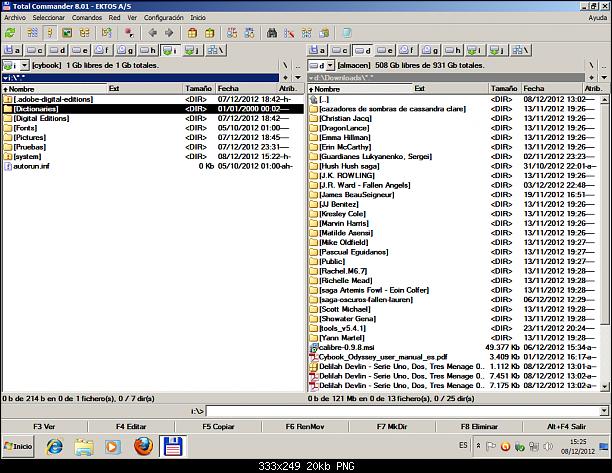Click right panel scrollbar down arrow
The height and width of the screenshot is (473, 612).
click(x=604, y=386)
